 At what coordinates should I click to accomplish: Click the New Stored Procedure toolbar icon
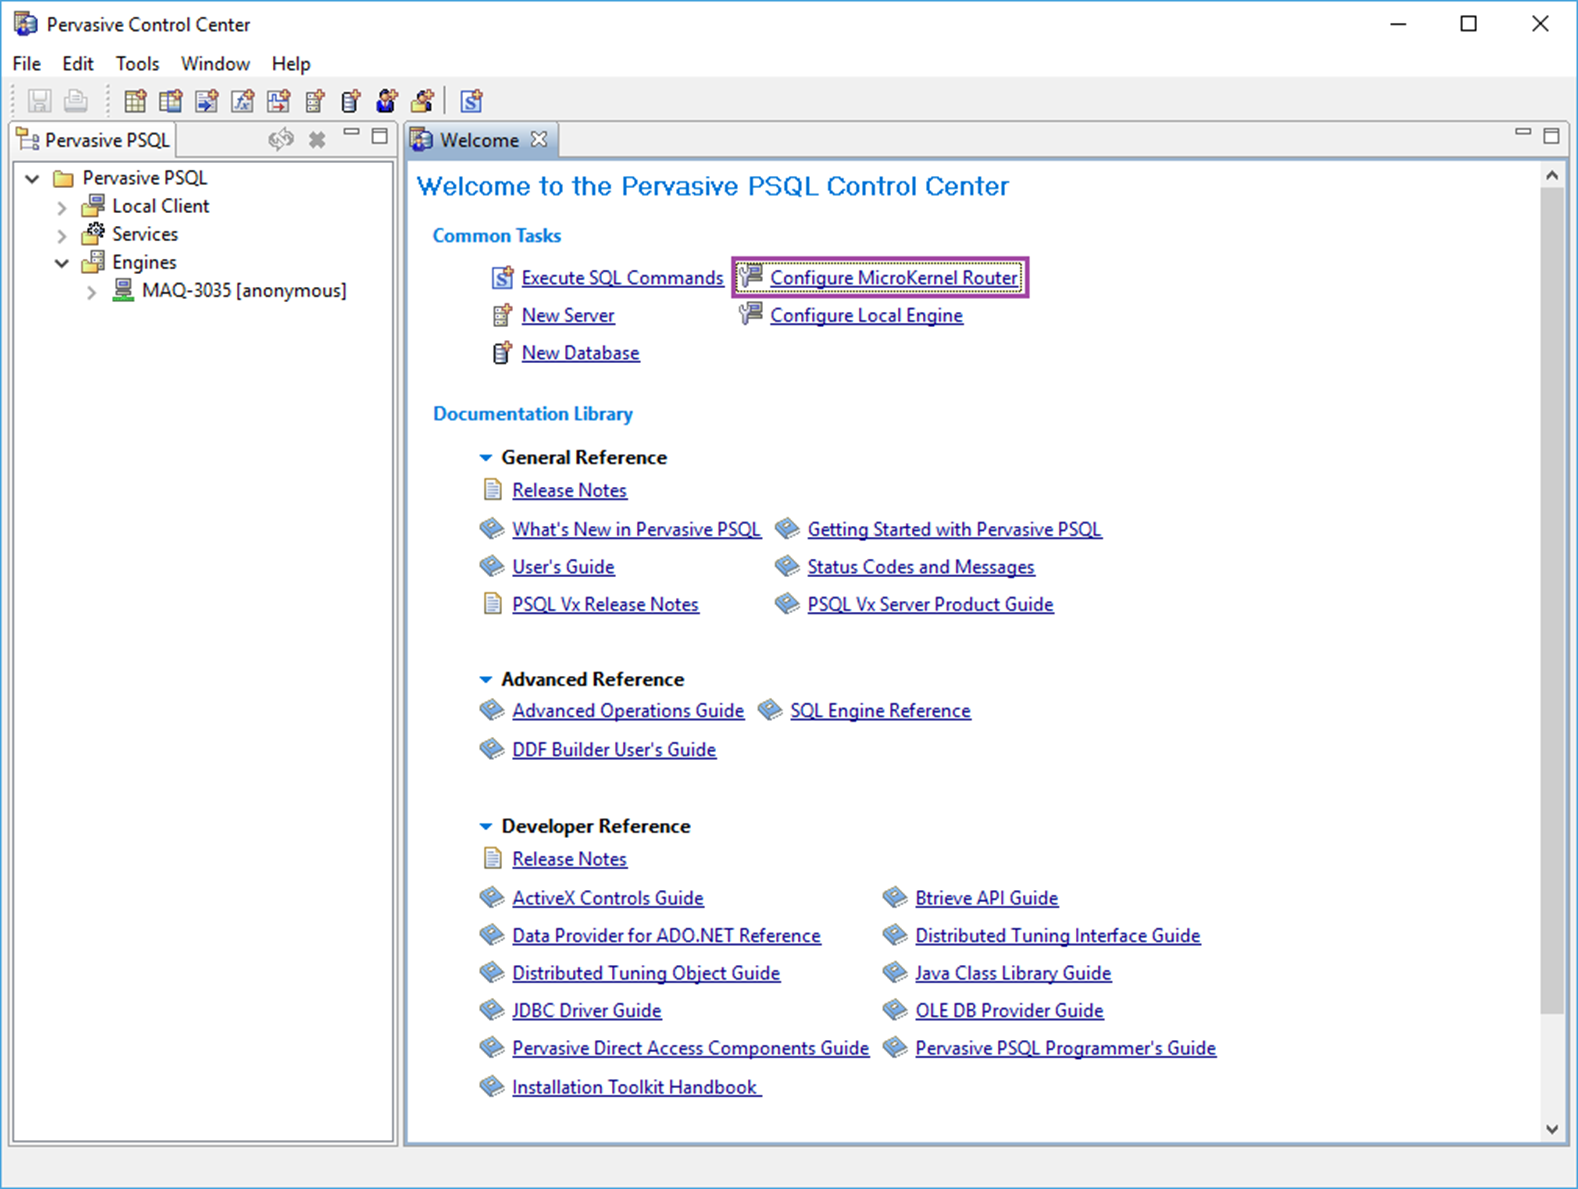click(x=207, y=101)
